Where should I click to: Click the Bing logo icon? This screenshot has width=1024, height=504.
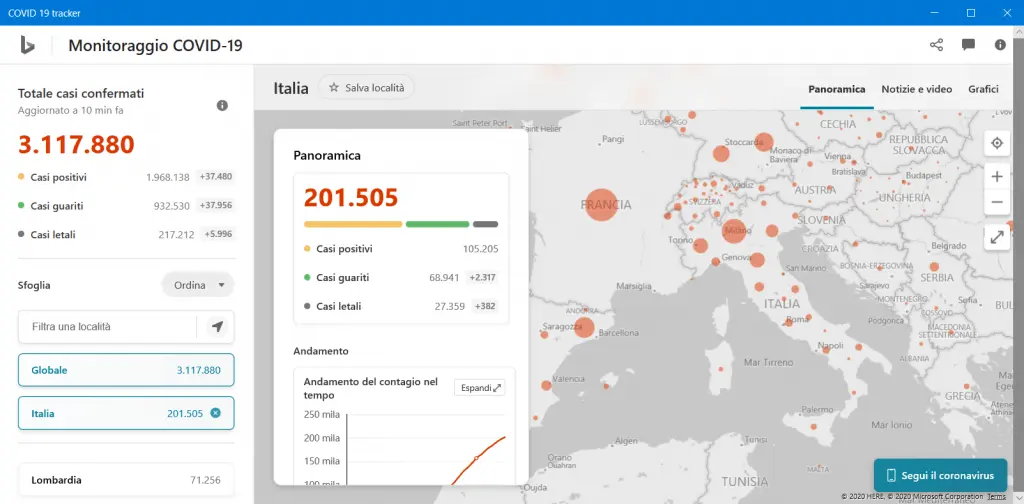coord(27,45)
